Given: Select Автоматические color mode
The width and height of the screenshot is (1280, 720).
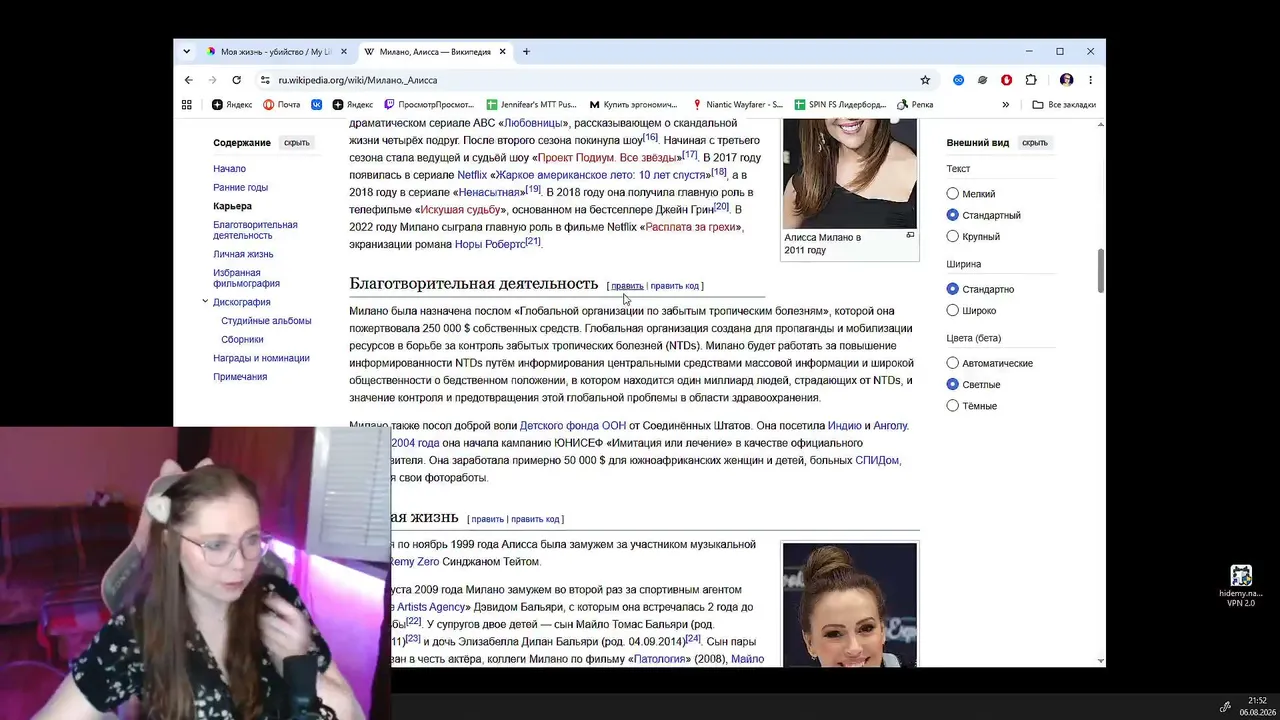Looking at the screenshot, I should tap(952, 363).
